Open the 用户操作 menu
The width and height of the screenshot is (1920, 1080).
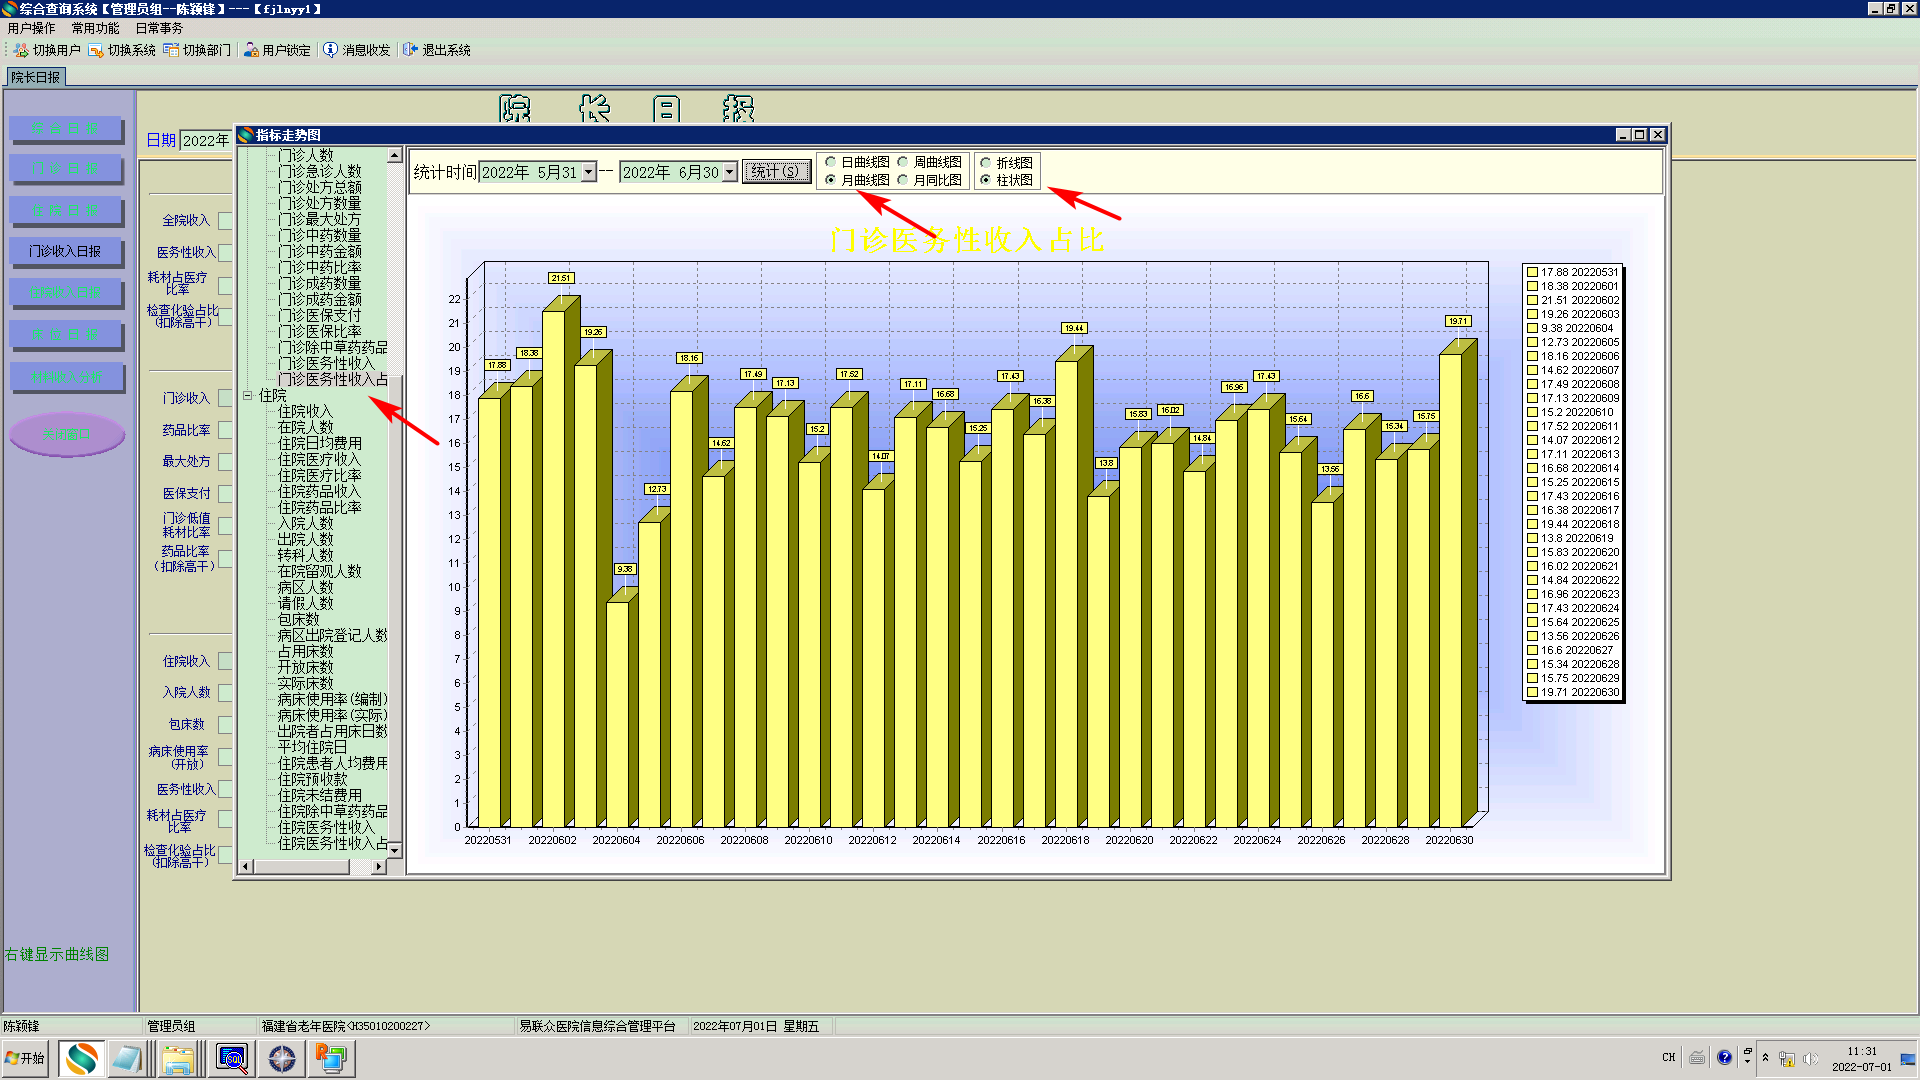click(31, 28)
